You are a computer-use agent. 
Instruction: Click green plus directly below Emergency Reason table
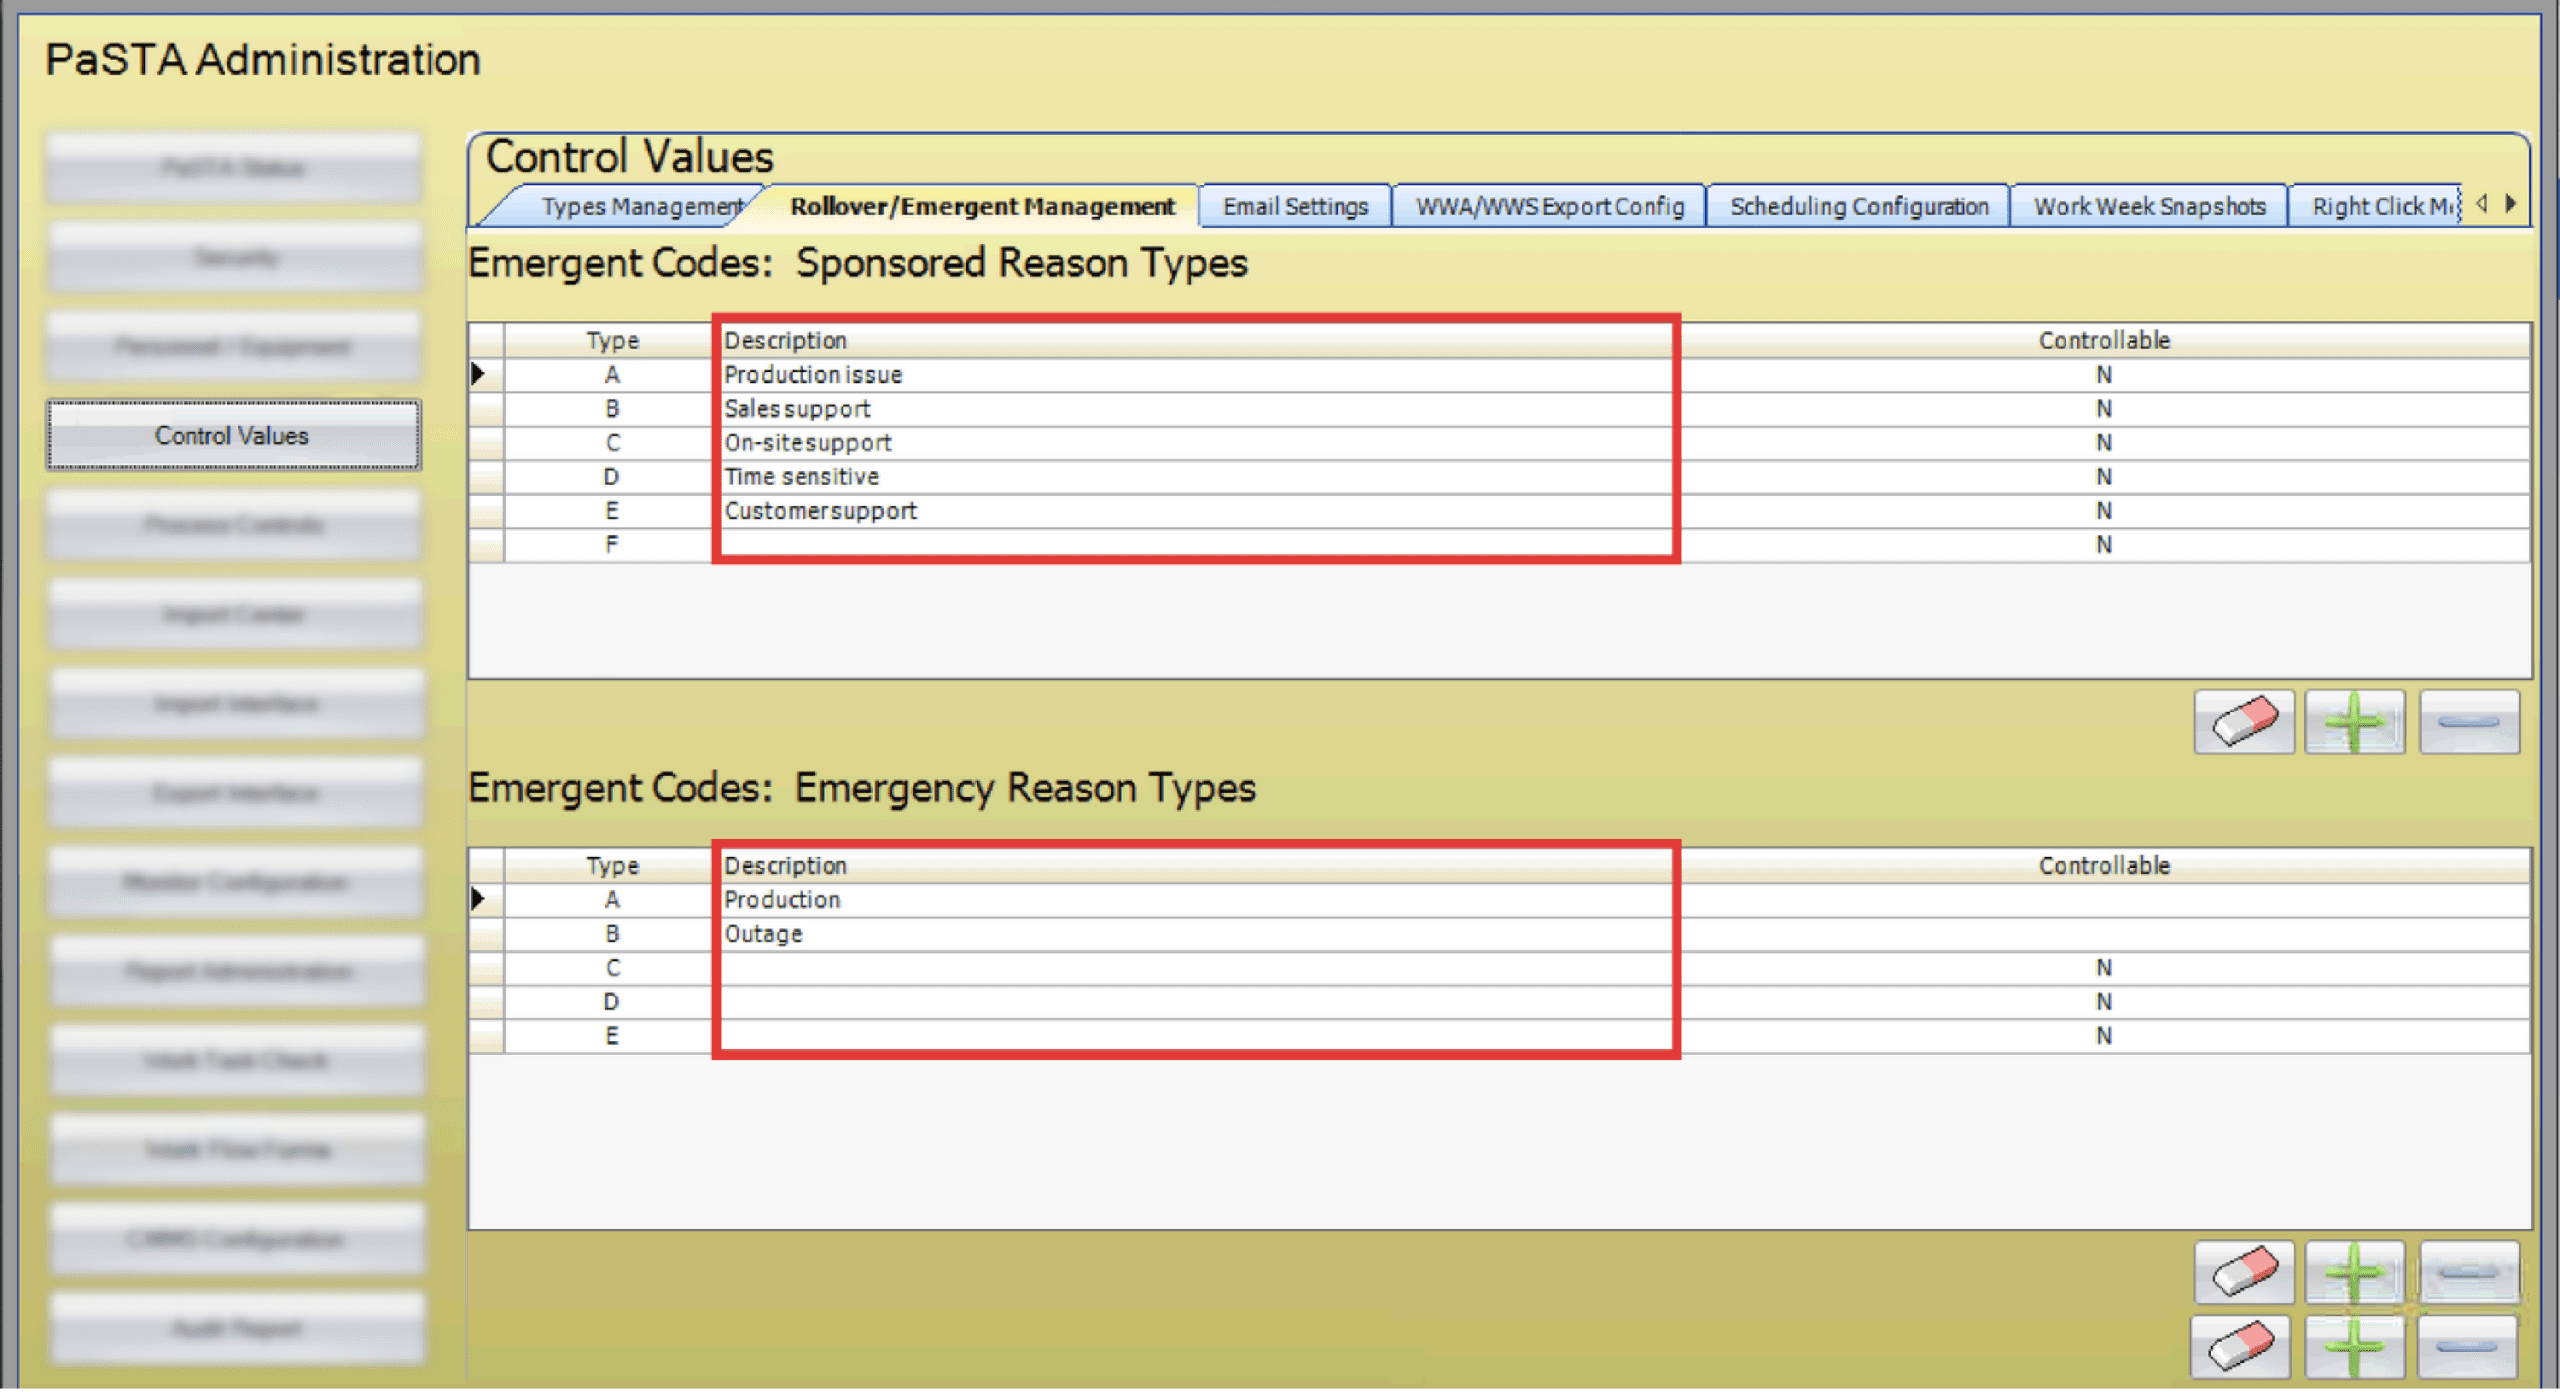2355,1273
